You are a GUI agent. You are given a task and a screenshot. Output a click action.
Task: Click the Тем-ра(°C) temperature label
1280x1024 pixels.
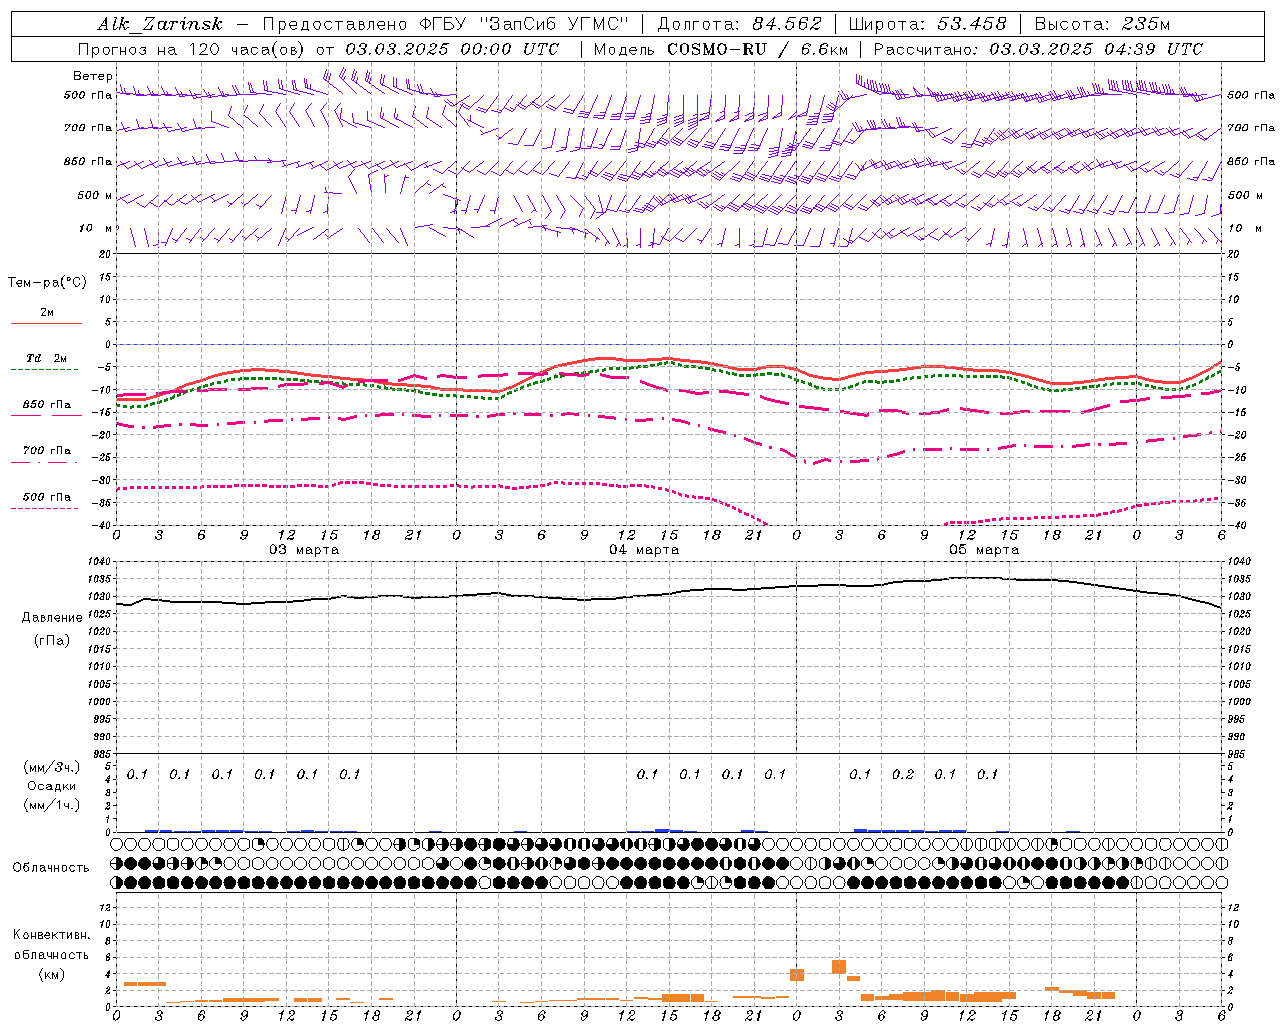click(x=47, y=283)
